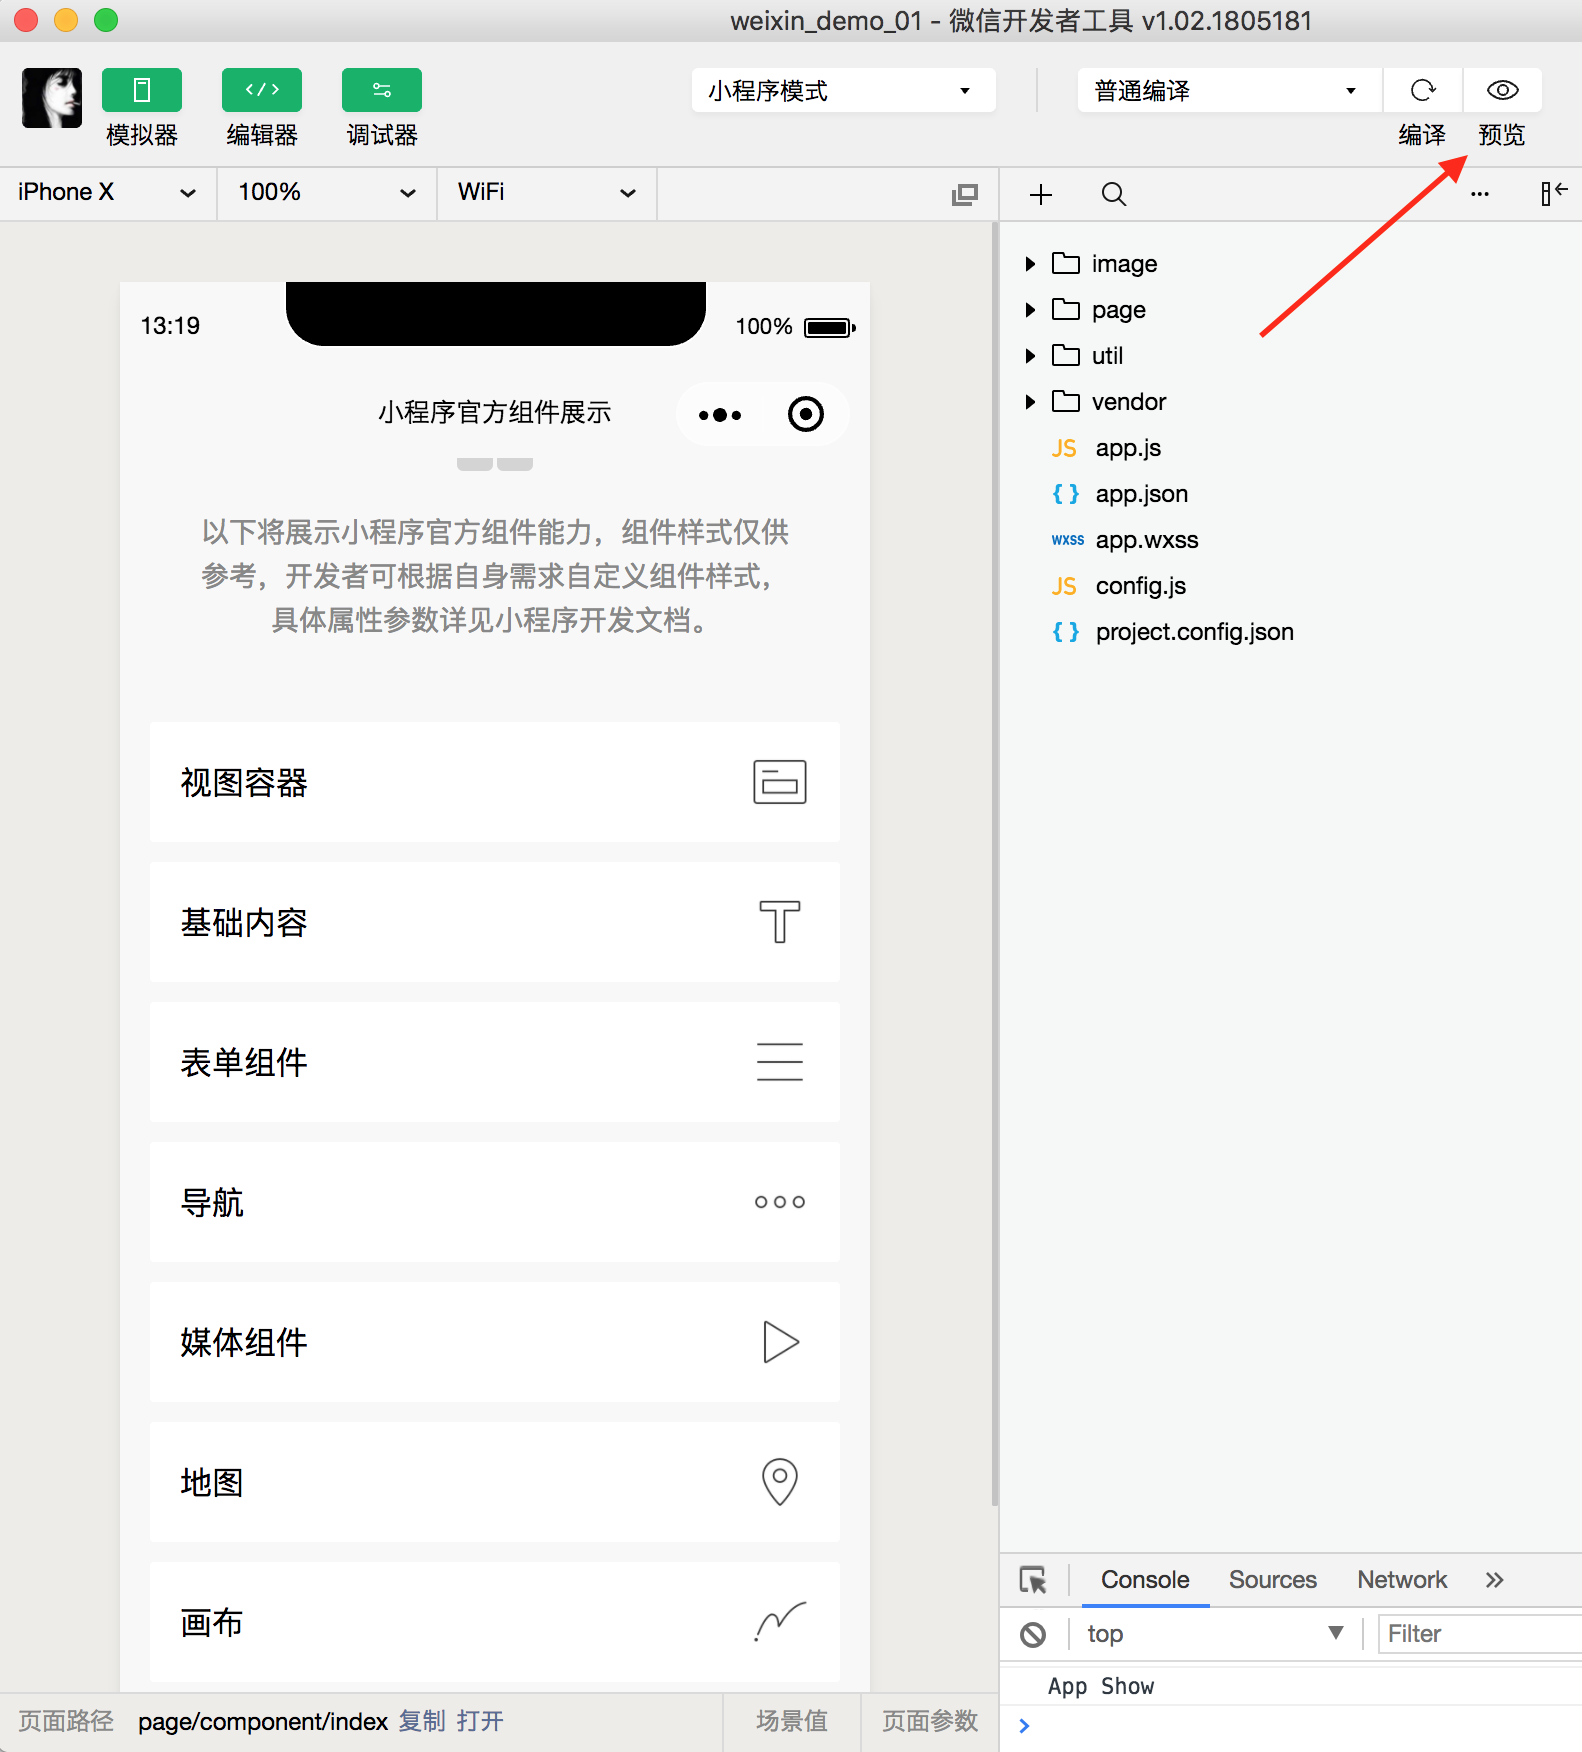Screen dimensions: 1582x1752
Task: Open the 导航 list item
Action: coord(495,1202)
